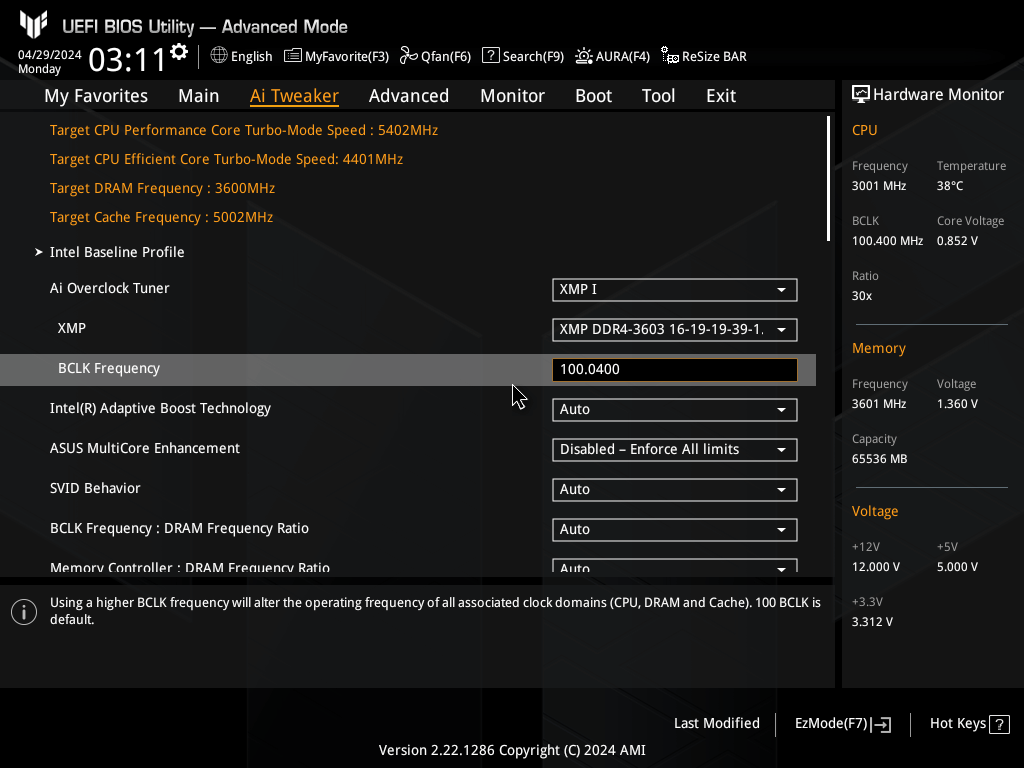
Task: Click the globe language icon
Action: (219, 56)
